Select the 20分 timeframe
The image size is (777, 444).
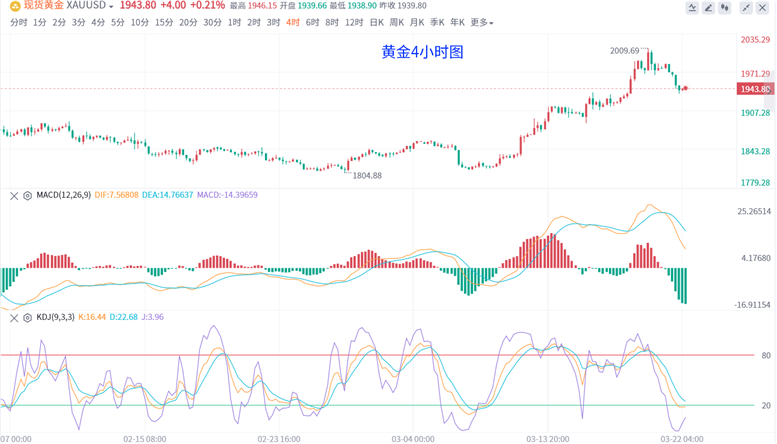[x=188, y=22]
